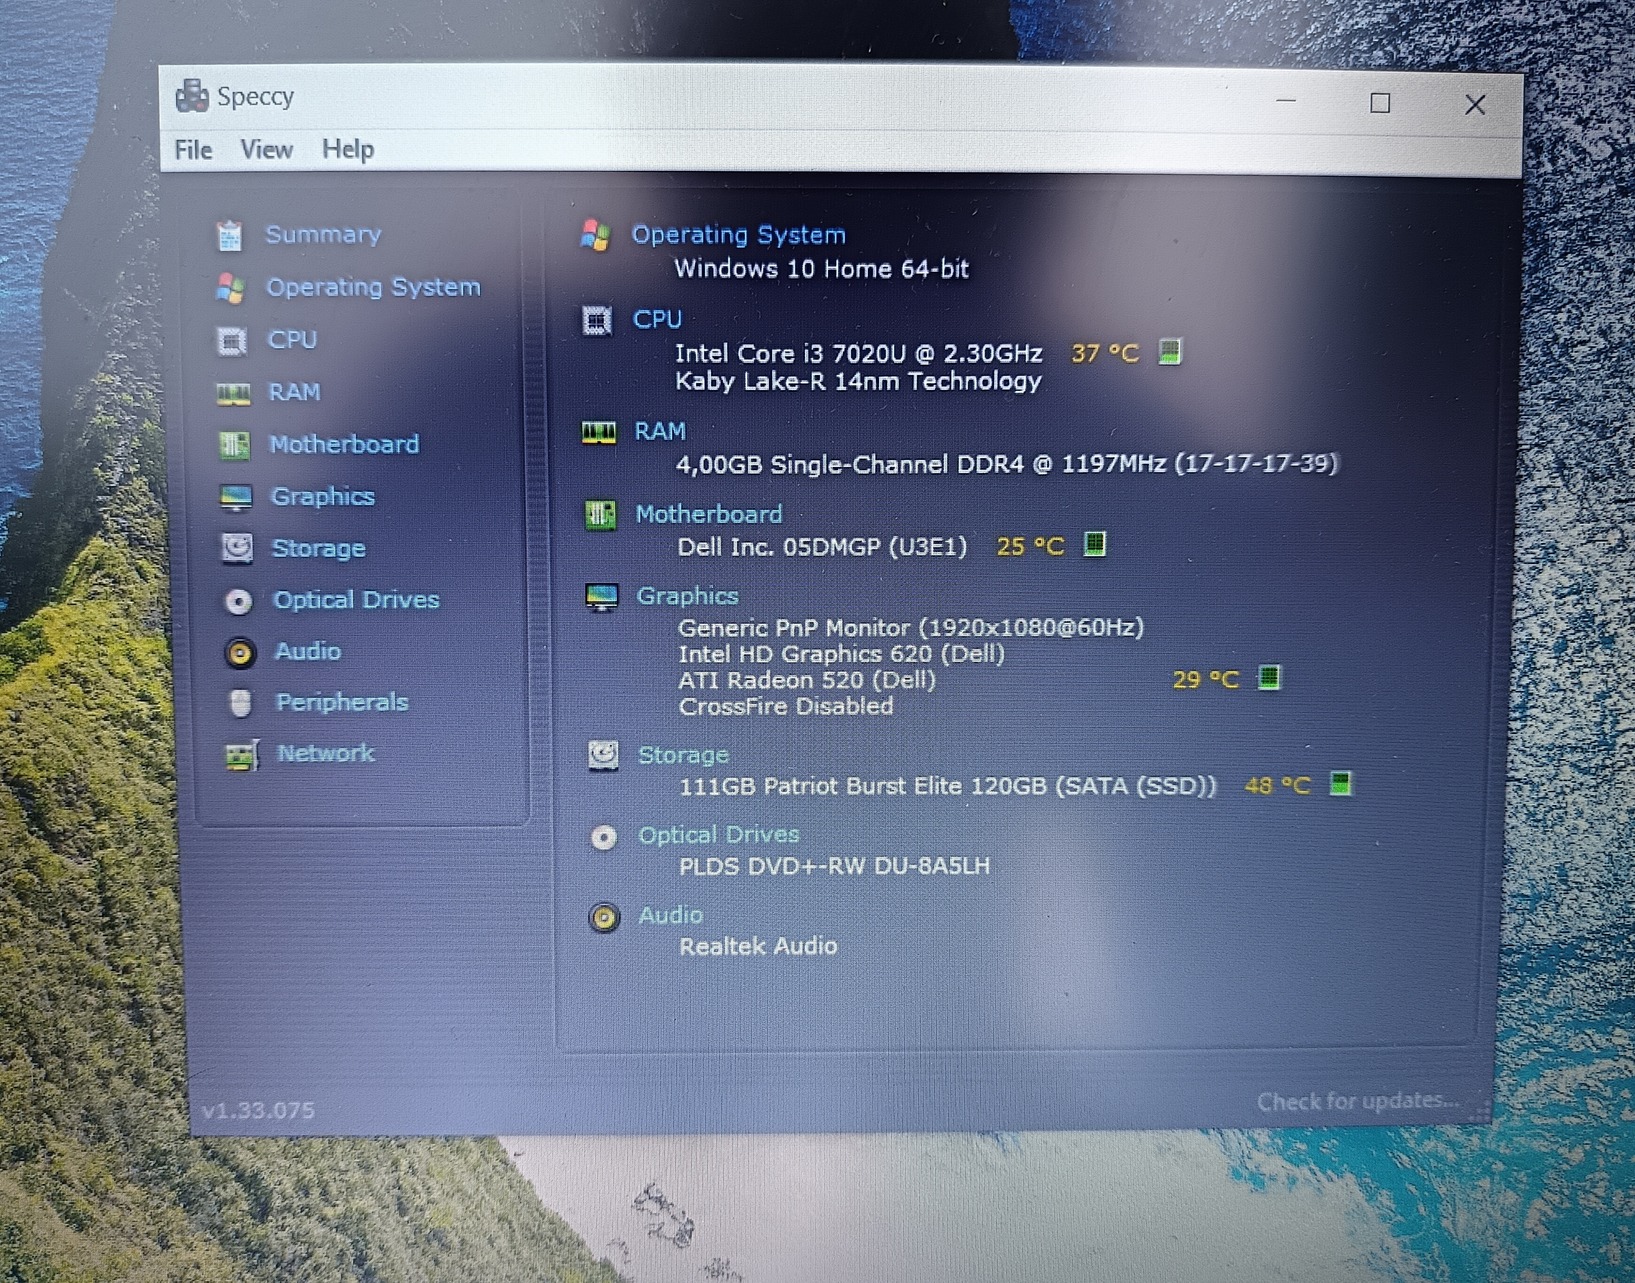Click the Motherboard icon in sidebar
1635x1283 pixels.
click(235, 445)
